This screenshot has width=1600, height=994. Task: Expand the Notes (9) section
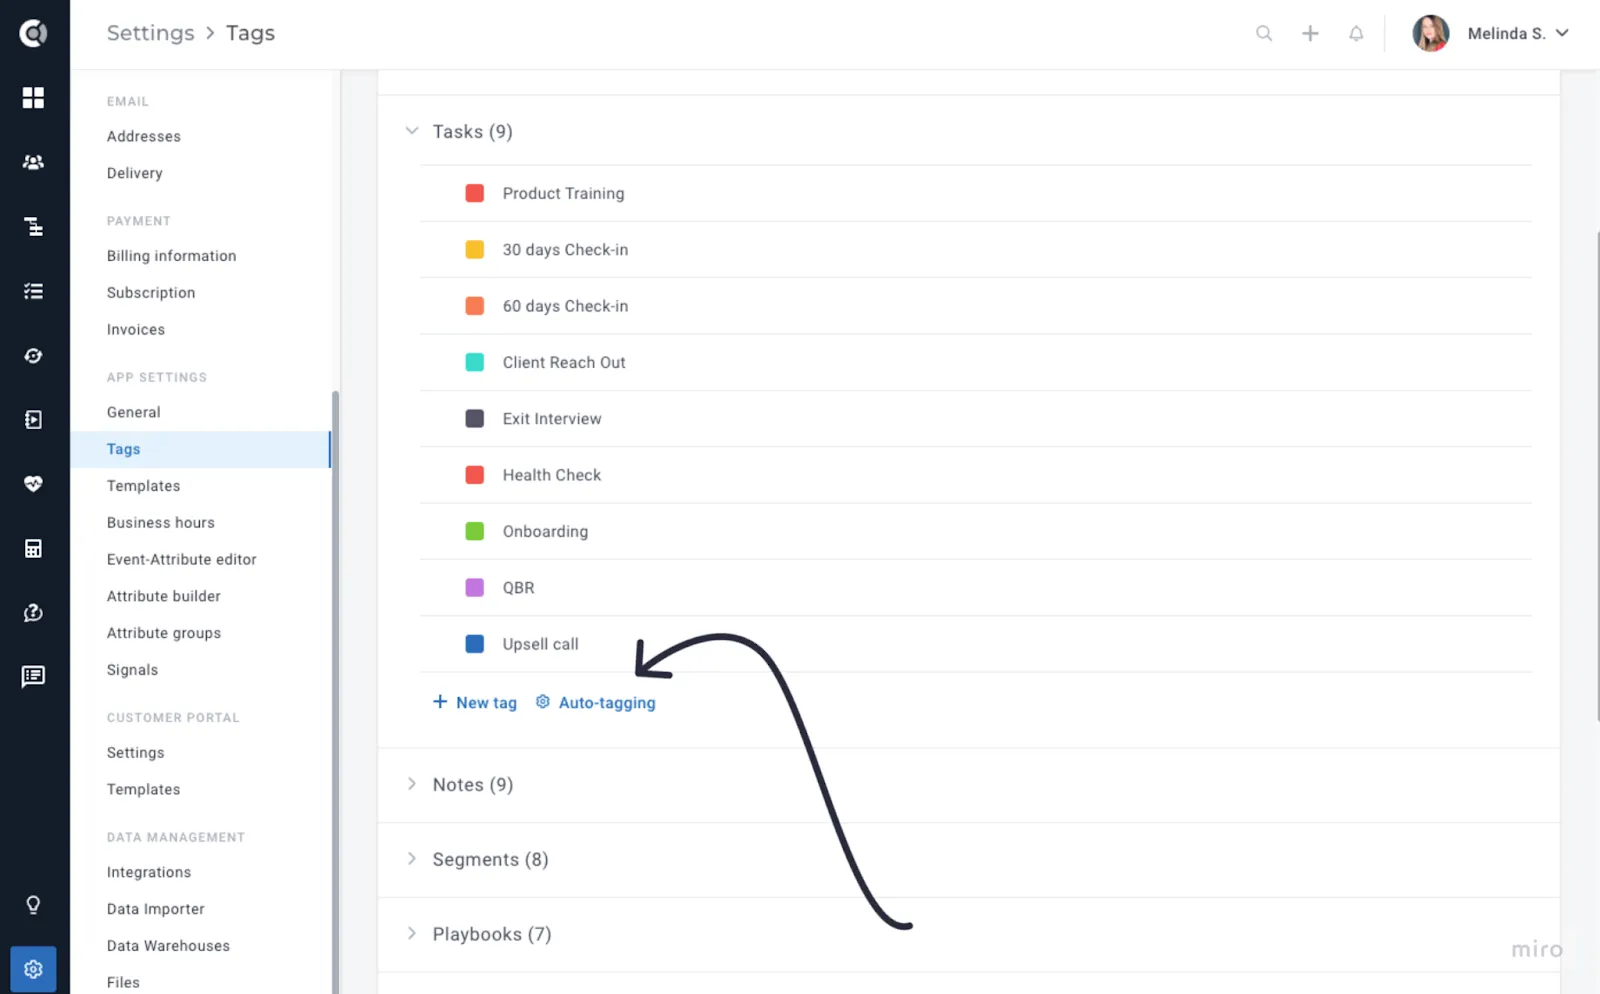pos(412,784)
